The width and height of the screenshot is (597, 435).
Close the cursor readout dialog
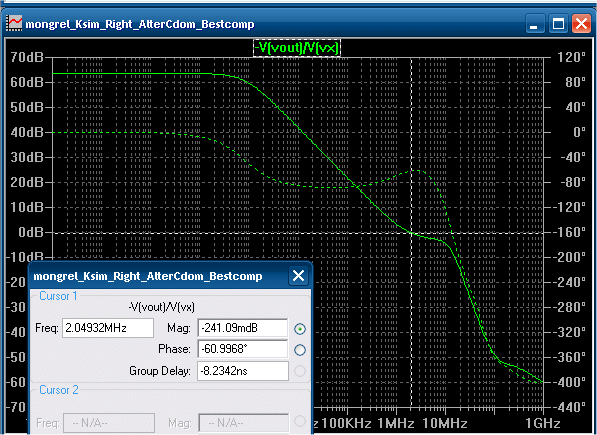pyautogui.click(x=298, y=276)
